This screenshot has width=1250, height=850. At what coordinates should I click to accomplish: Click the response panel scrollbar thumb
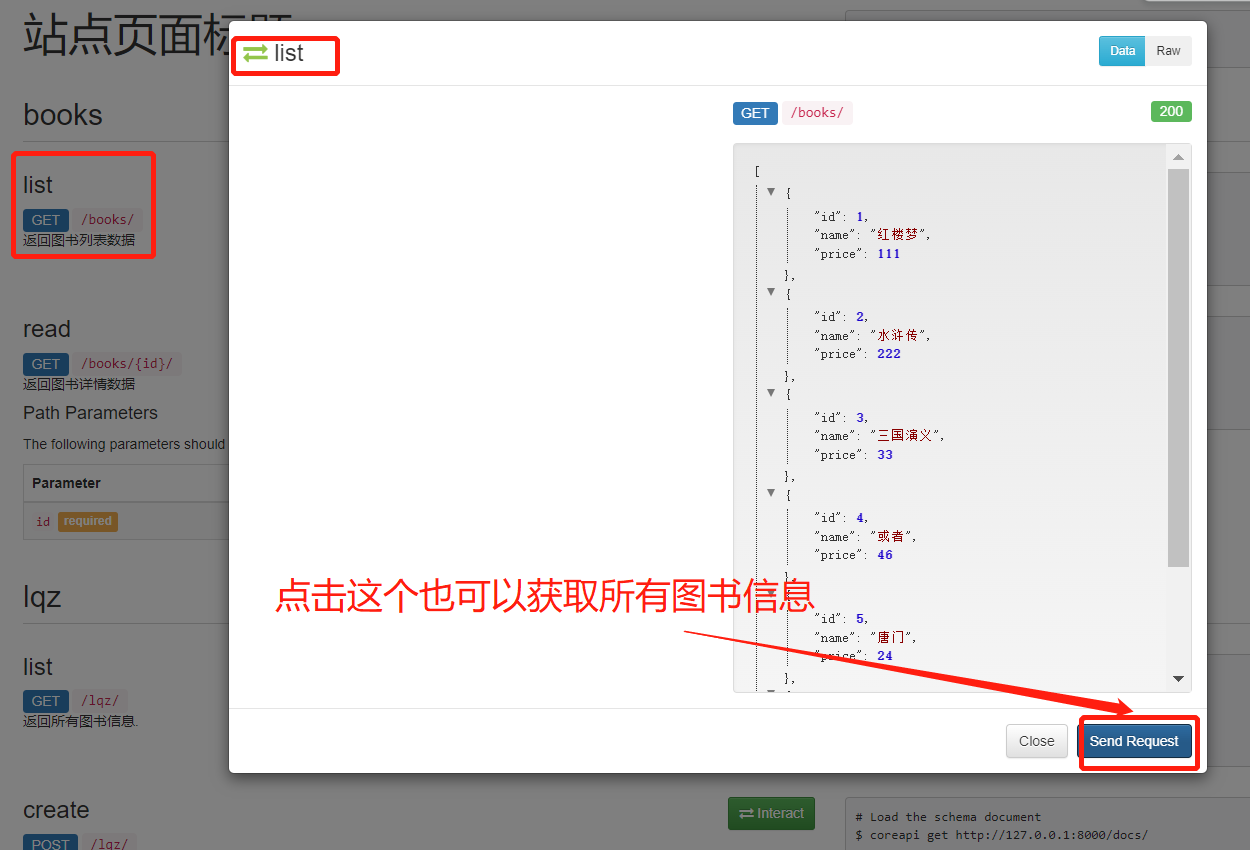1178,368
